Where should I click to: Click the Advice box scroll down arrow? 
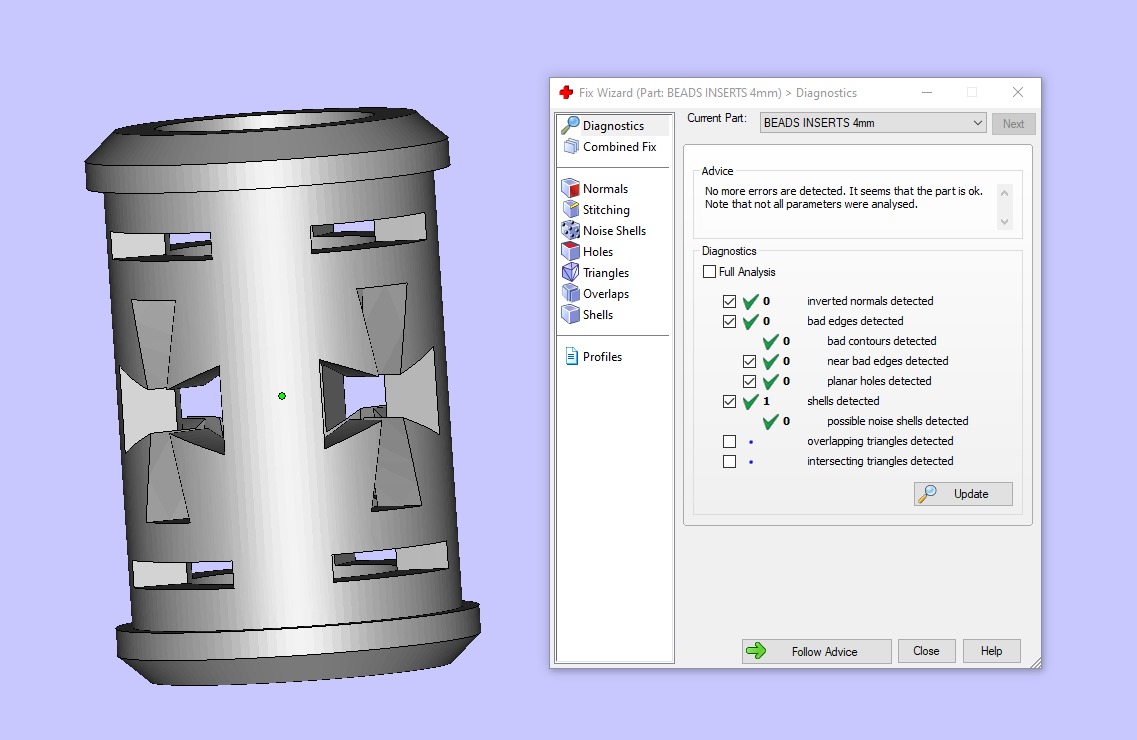pos(1004,222)
